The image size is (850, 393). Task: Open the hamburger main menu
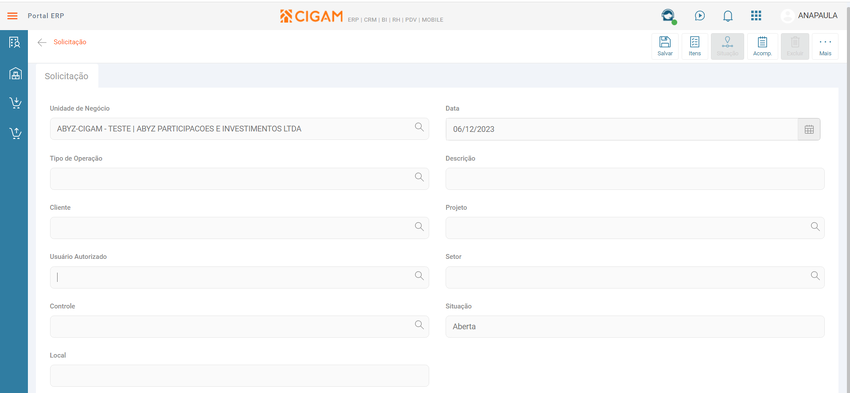click(12, 16)
